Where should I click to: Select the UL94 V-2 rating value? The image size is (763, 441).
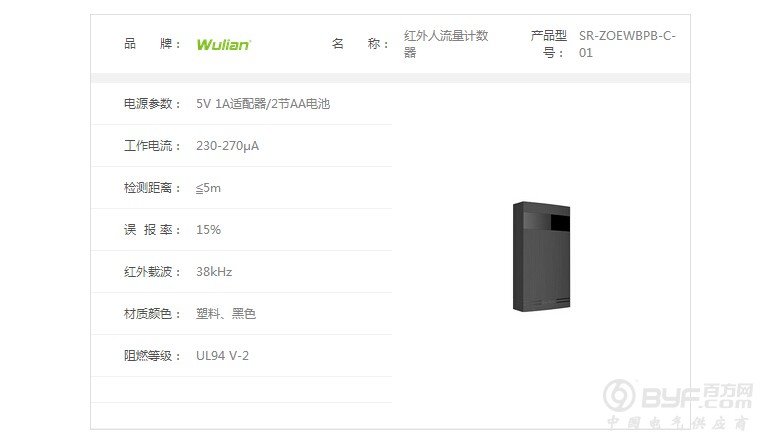point(222,355)
